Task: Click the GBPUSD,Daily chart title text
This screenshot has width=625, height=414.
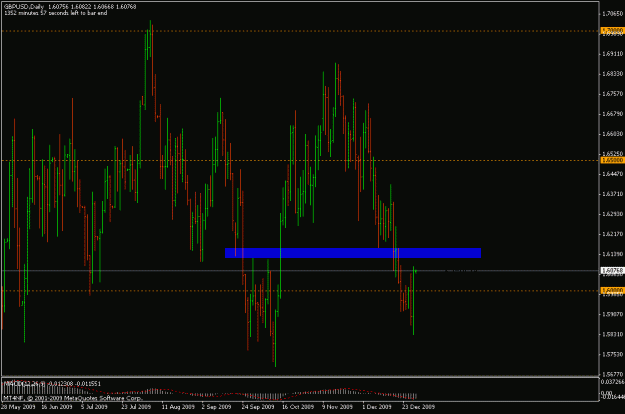Action: coord(24,7)
